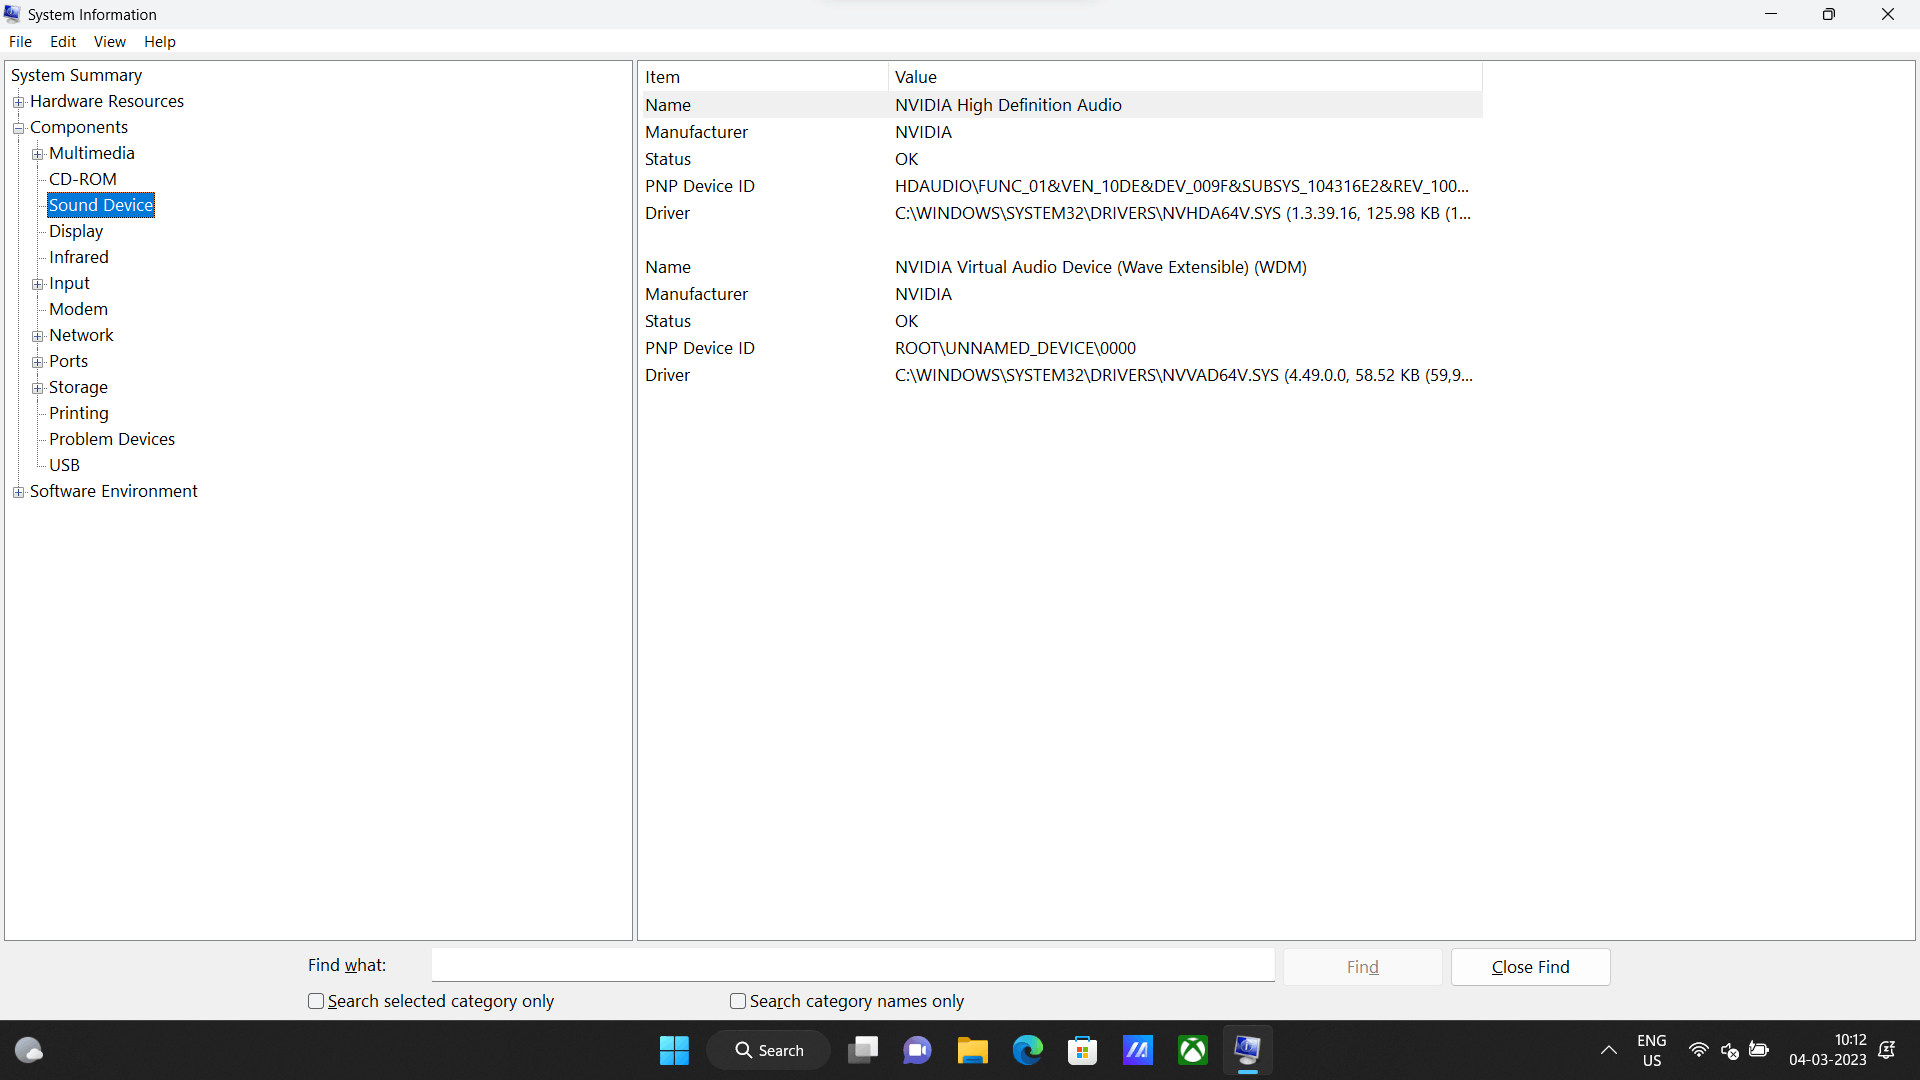Show hidden system tray icons

tap(1608, 1050)
